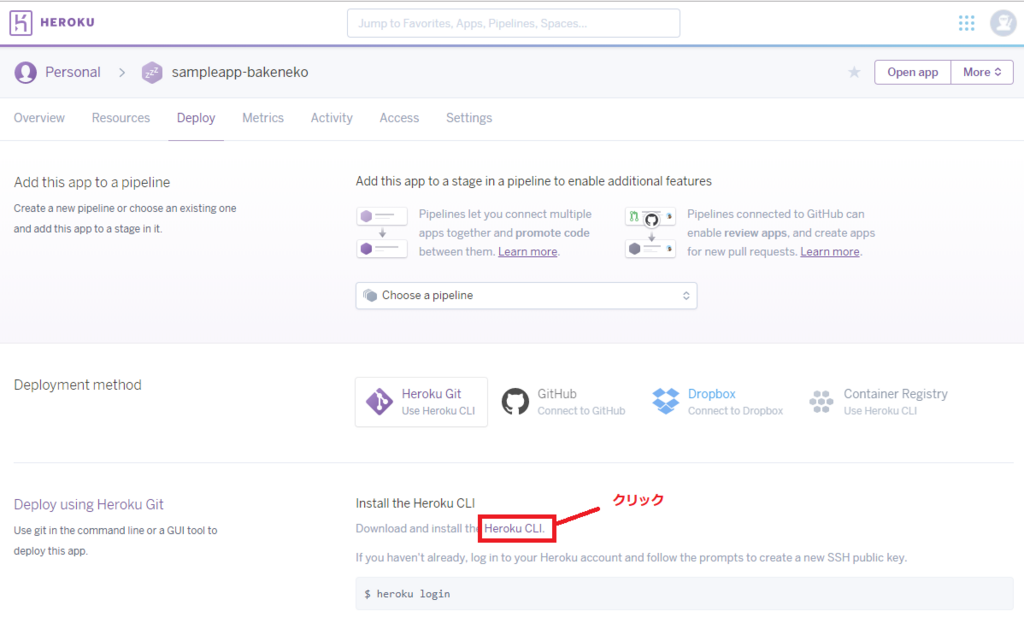Screen dimensions: 1024x623
Task: Select the Heroku Git deployment icon
Action: click(x=379, y=402)
